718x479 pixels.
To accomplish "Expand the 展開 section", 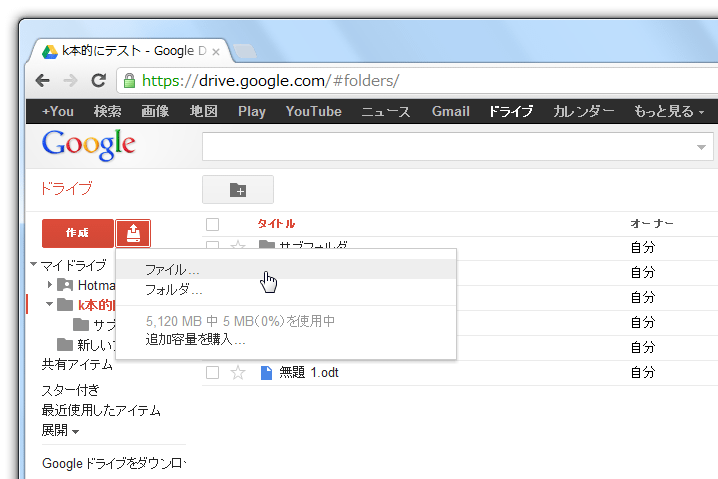I will [x=60, y=430].
